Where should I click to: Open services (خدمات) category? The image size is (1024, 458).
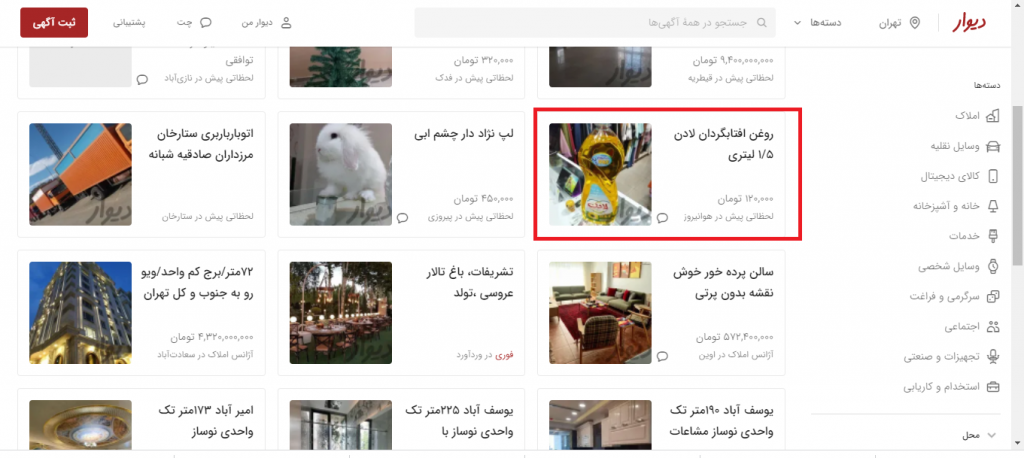tap(974, 236)
